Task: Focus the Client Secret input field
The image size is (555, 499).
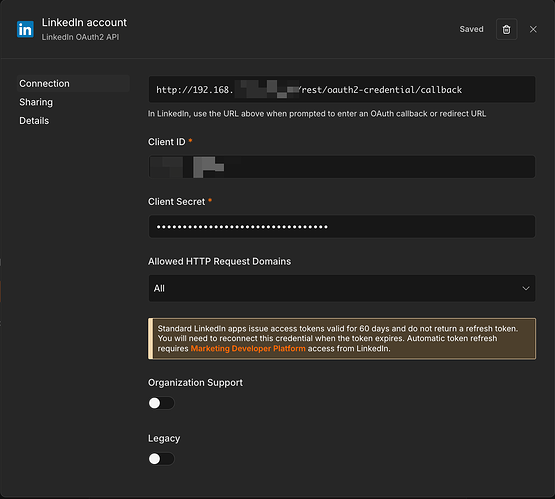Action: (x=342, y=226)
